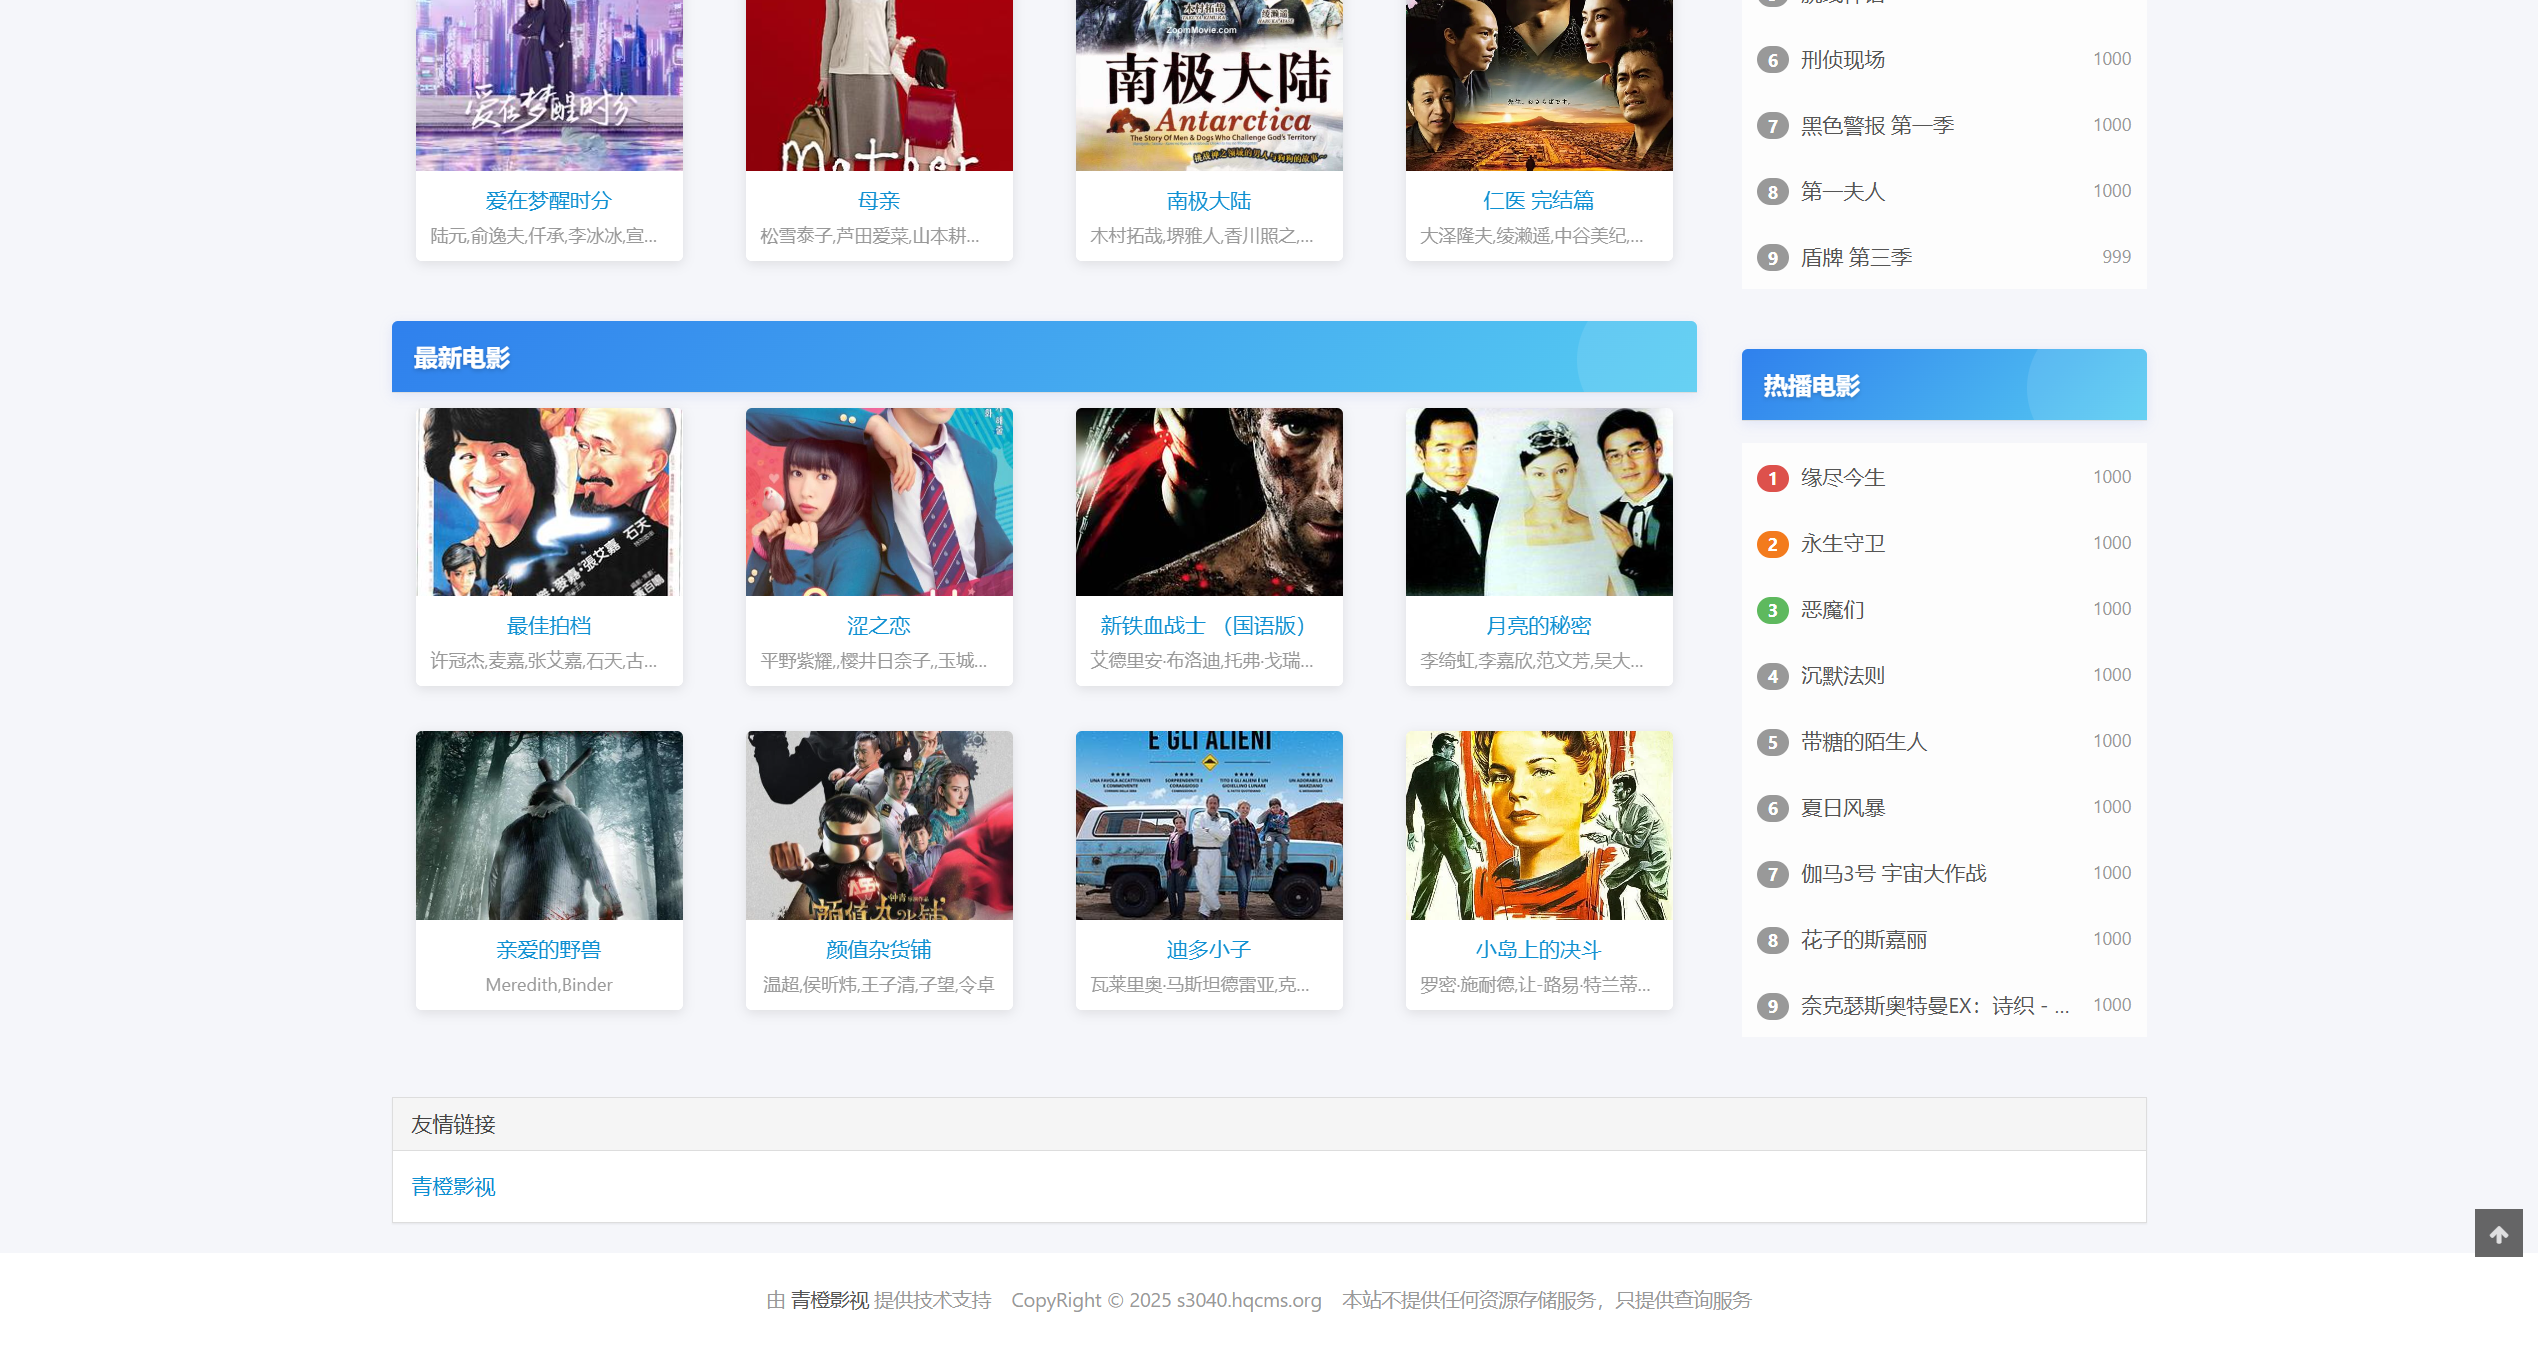The height and width of the screenshot is (1346, 2538).
Task: Select 缘尽今生 in hot movies list
Action: pyautogui.click(x=1842, y=478)
